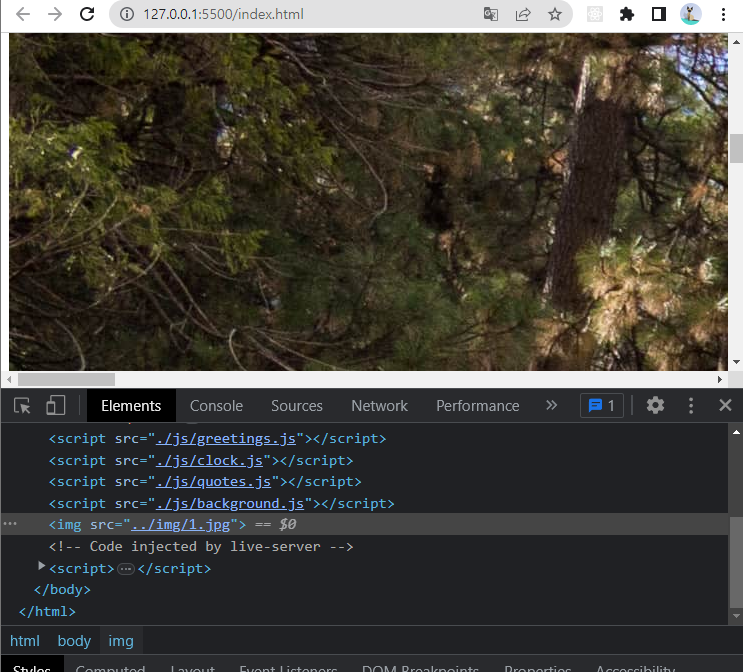
Task: Select body in the breadcrumb bar
Action: click(x=74, y=641)
